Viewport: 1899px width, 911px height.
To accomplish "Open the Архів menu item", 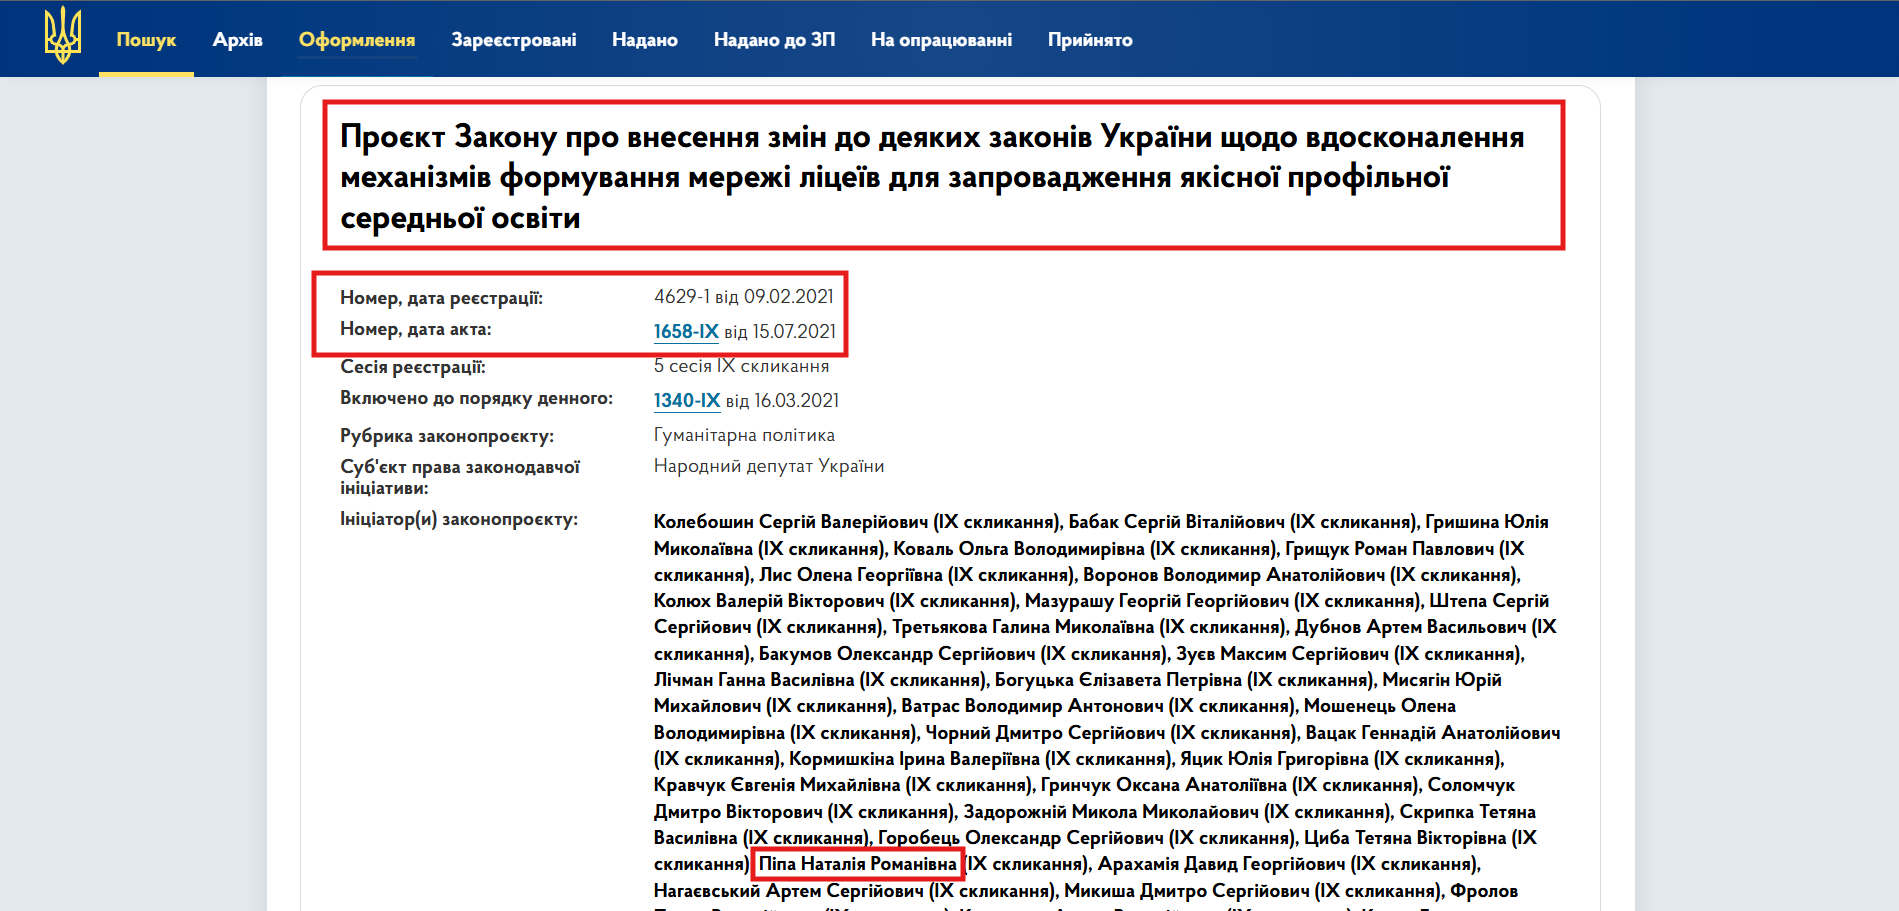I will (x=238, y=40).
